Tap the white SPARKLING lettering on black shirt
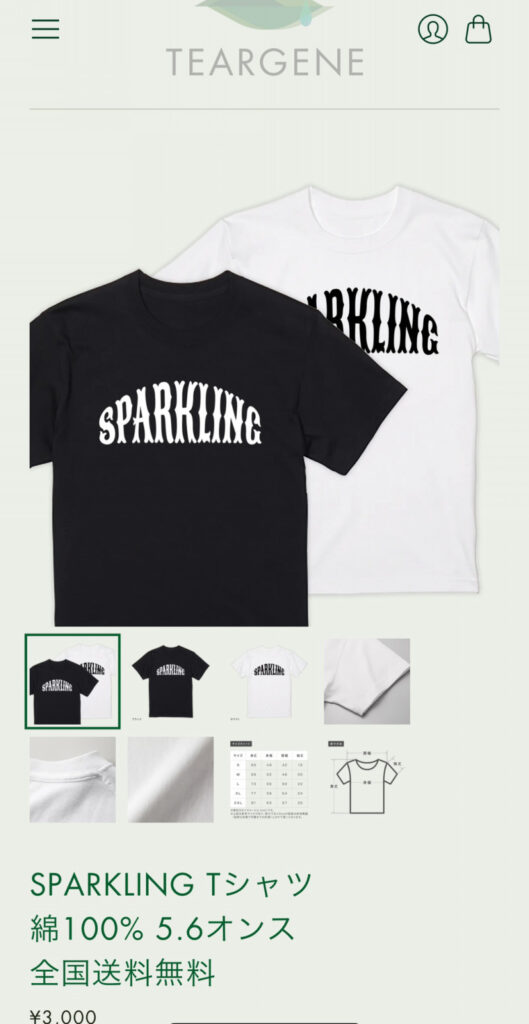 coord(180,418)
